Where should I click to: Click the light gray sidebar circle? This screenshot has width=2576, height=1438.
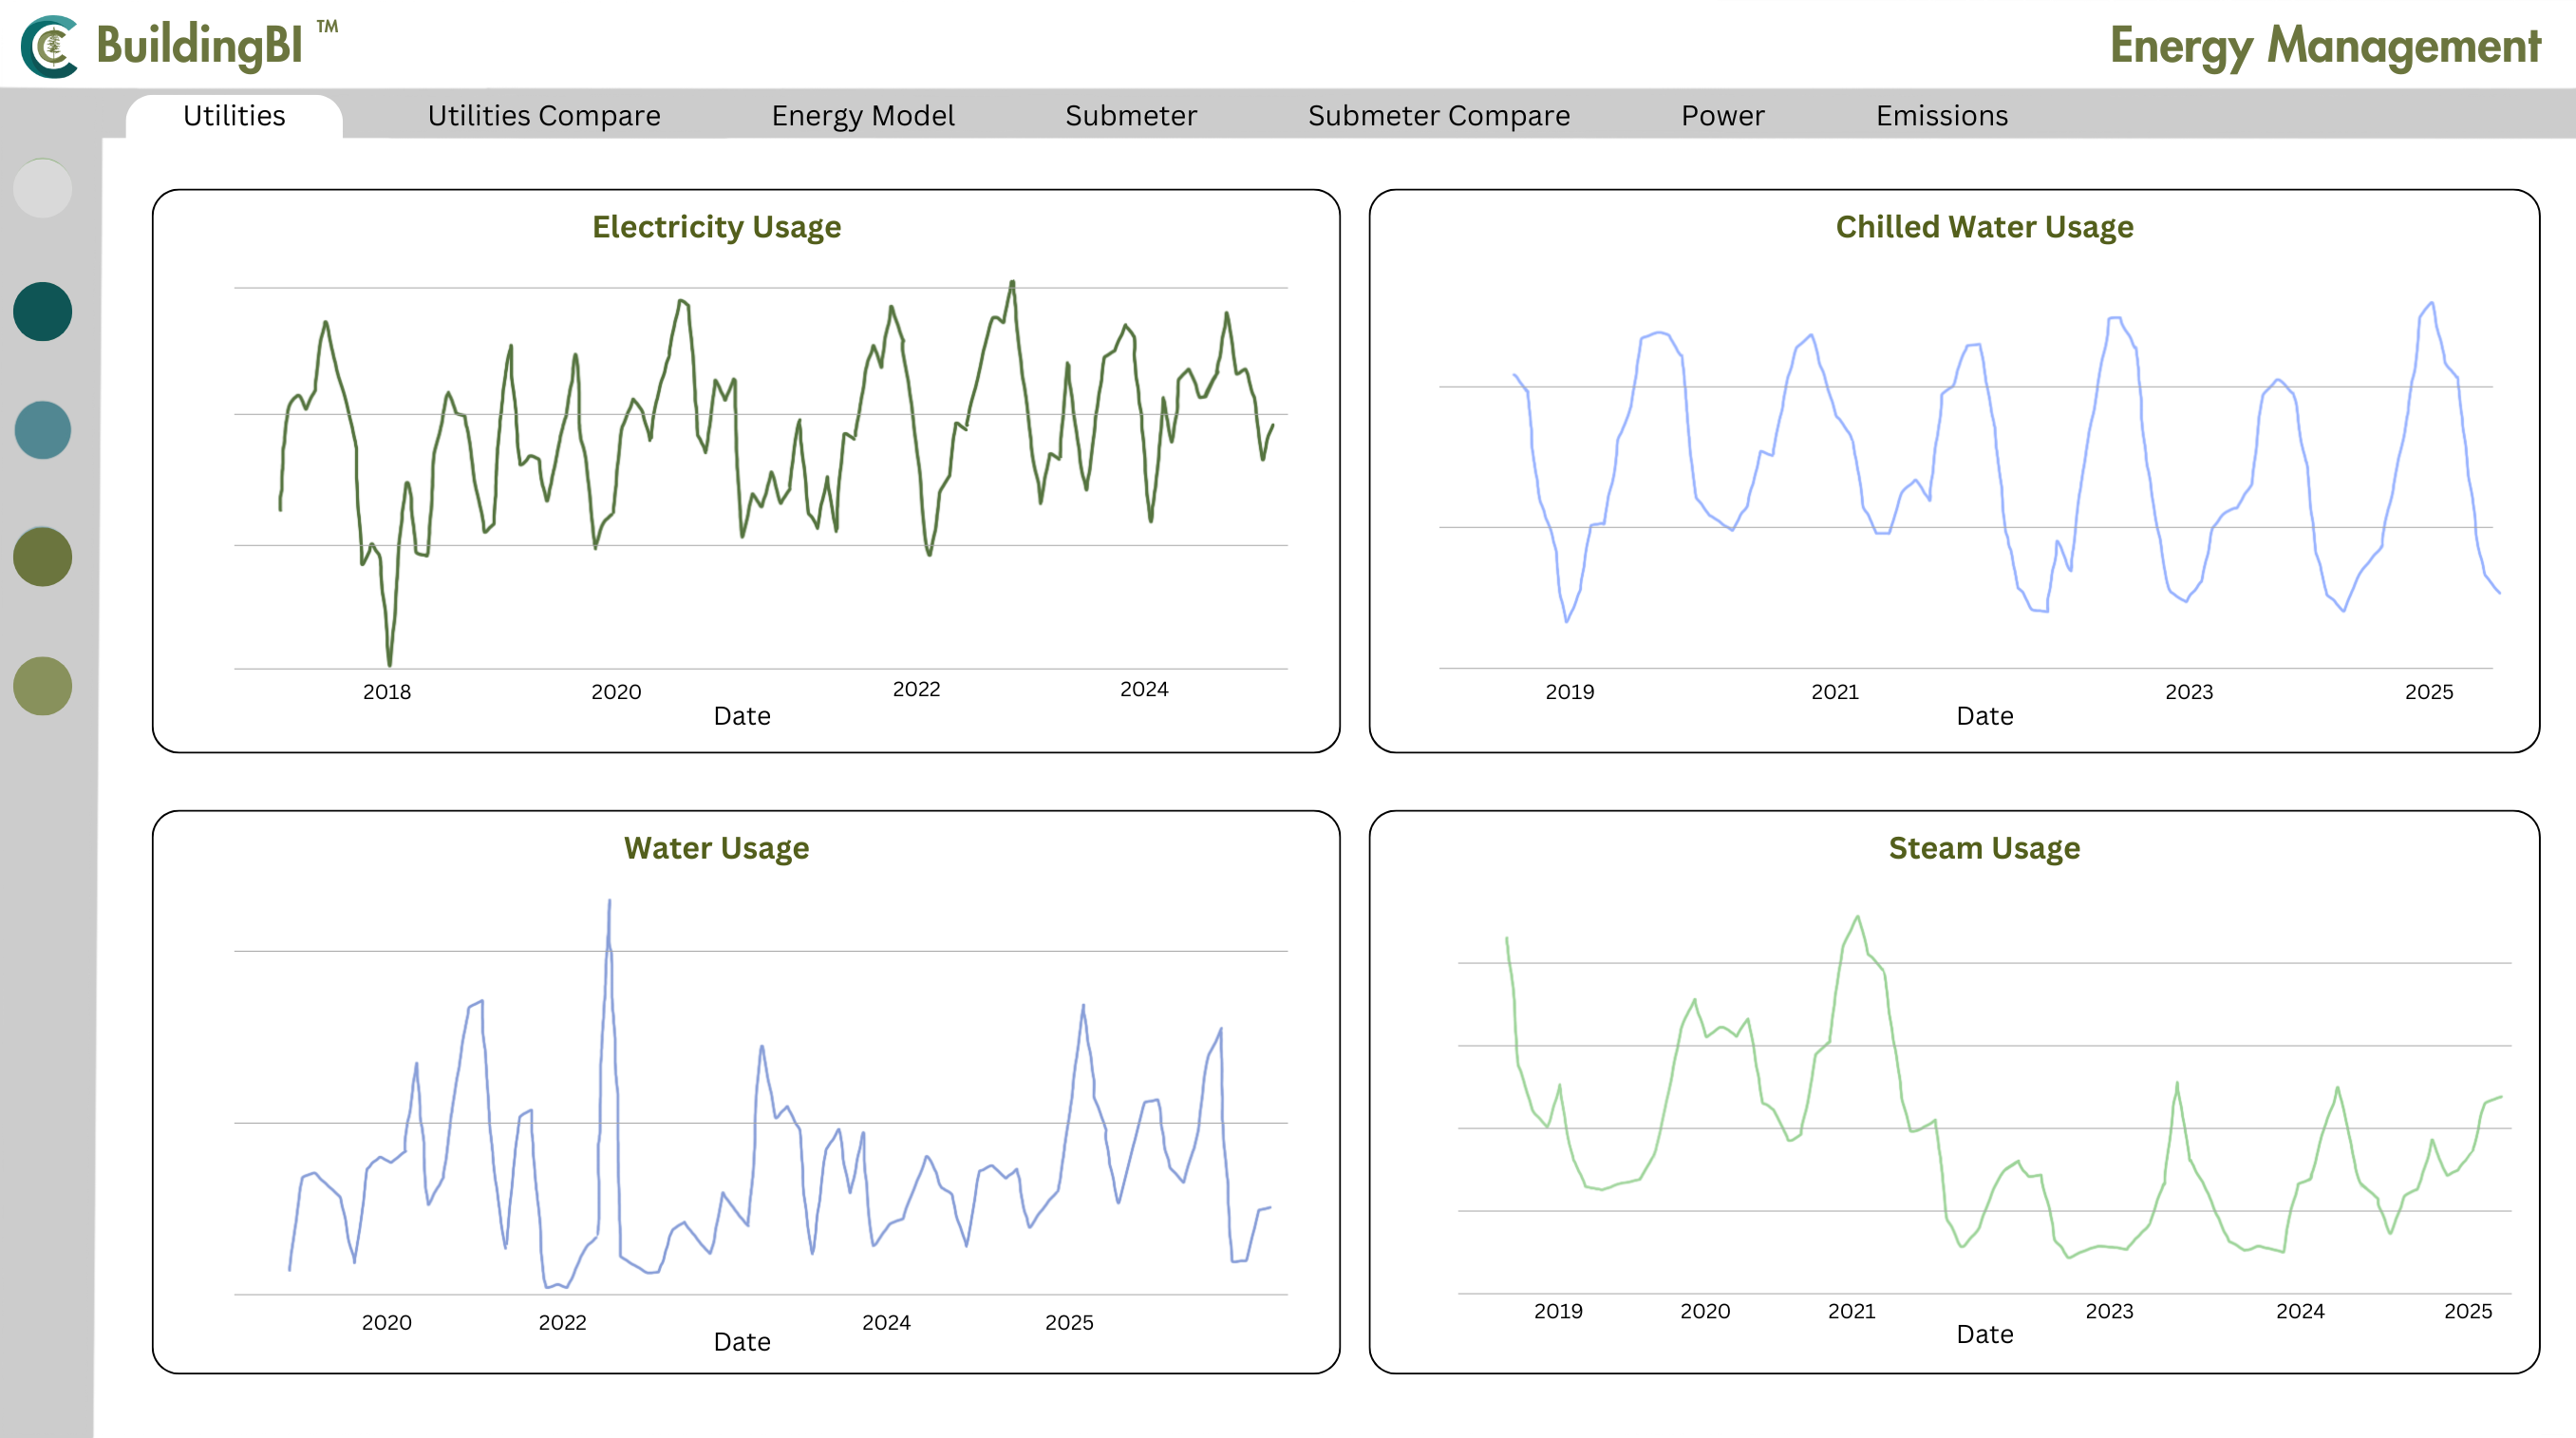pyautogui.click(x=43, y=188)
